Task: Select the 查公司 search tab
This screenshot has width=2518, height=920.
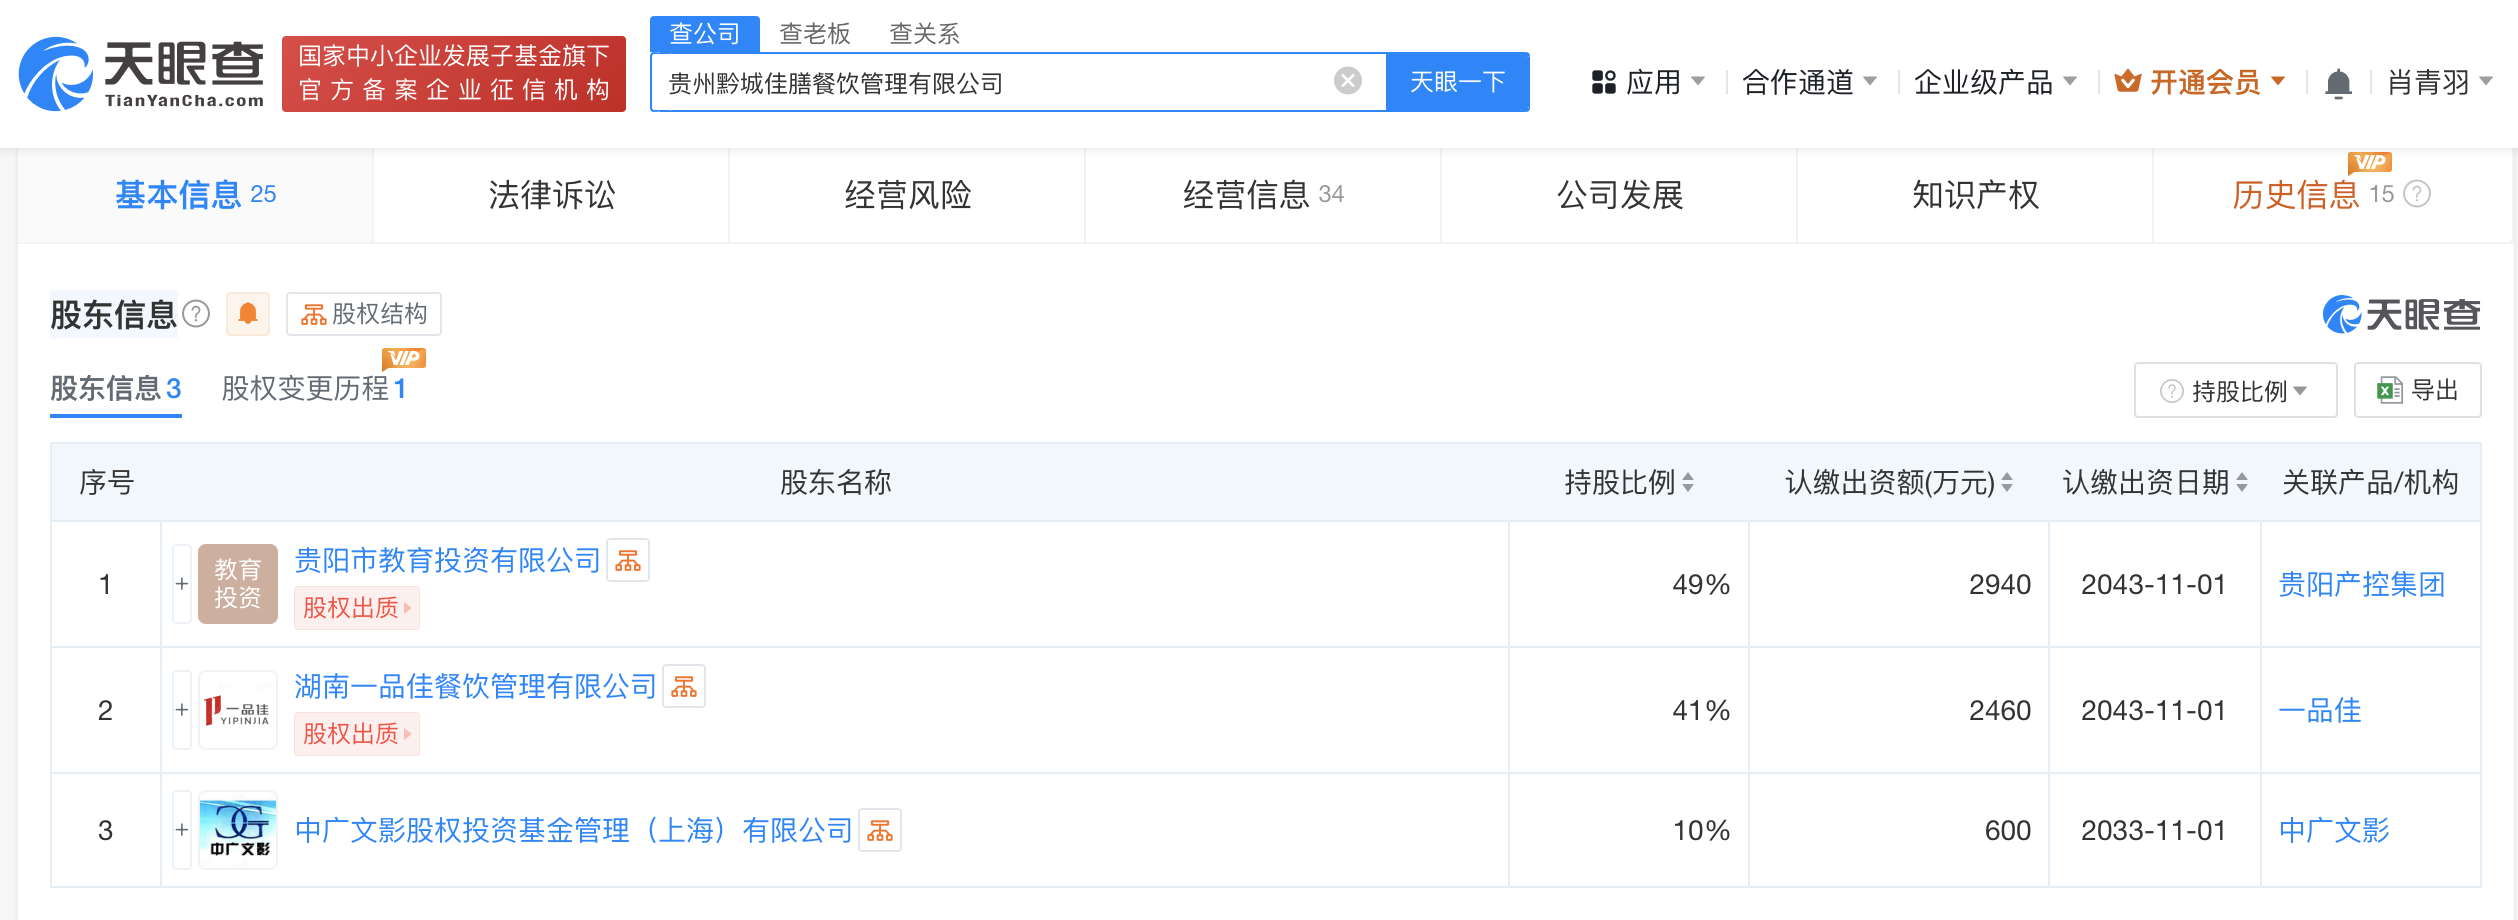Action: [x=704, y=33]
